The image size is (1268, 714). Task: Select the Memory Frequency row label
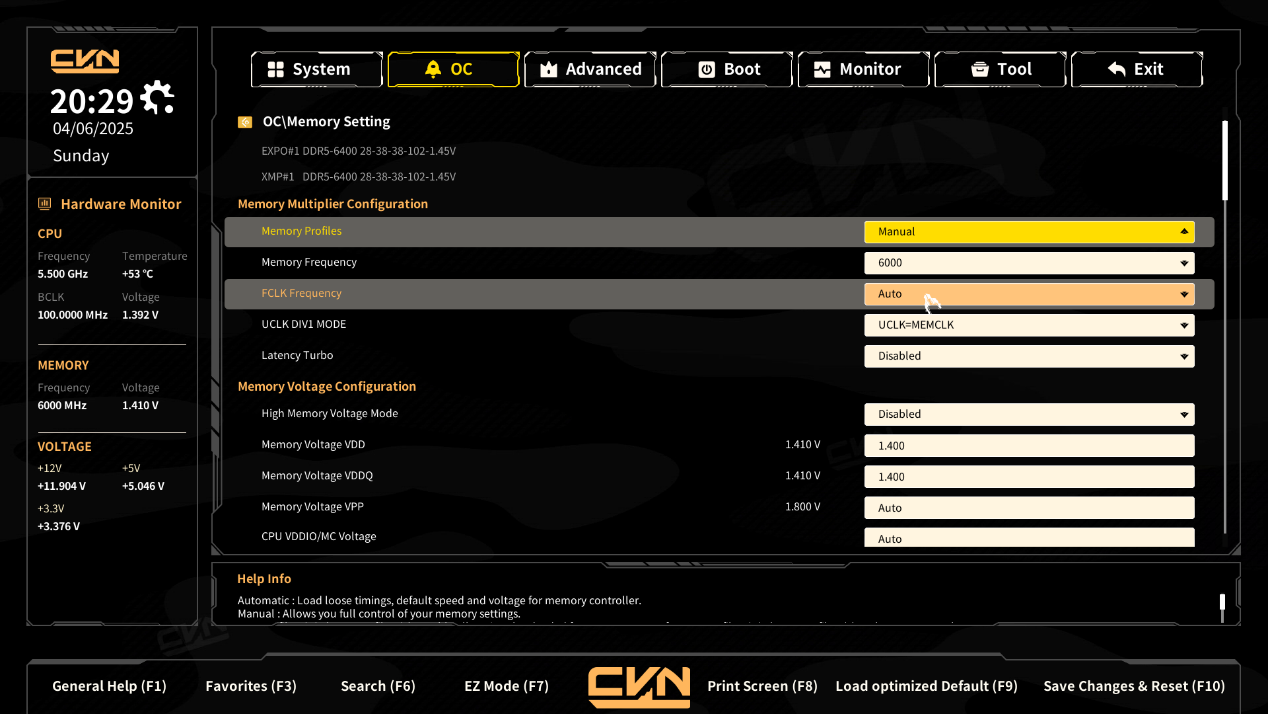tap(309, 262)
